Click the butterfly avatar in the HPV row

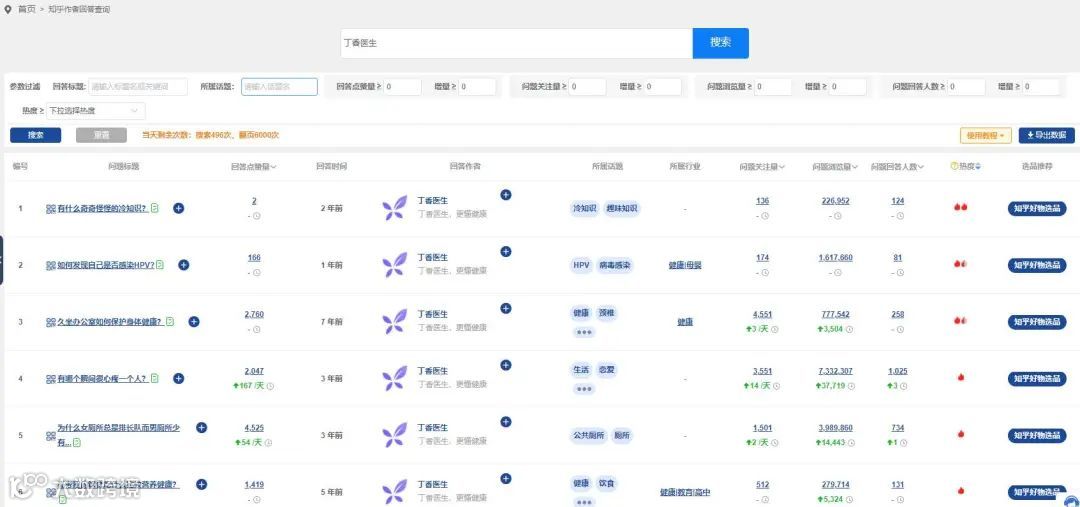point(395,265)
